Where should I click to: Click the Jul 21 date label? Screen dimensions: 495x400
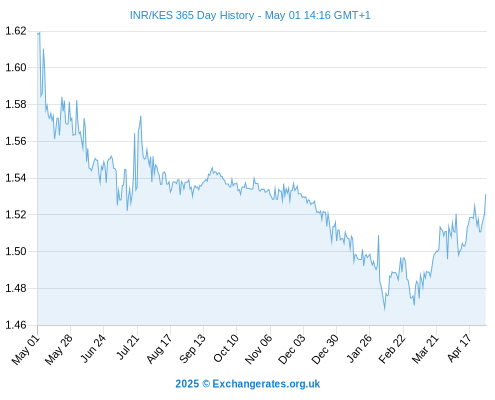pyautogui.click(x=127, y=348)
